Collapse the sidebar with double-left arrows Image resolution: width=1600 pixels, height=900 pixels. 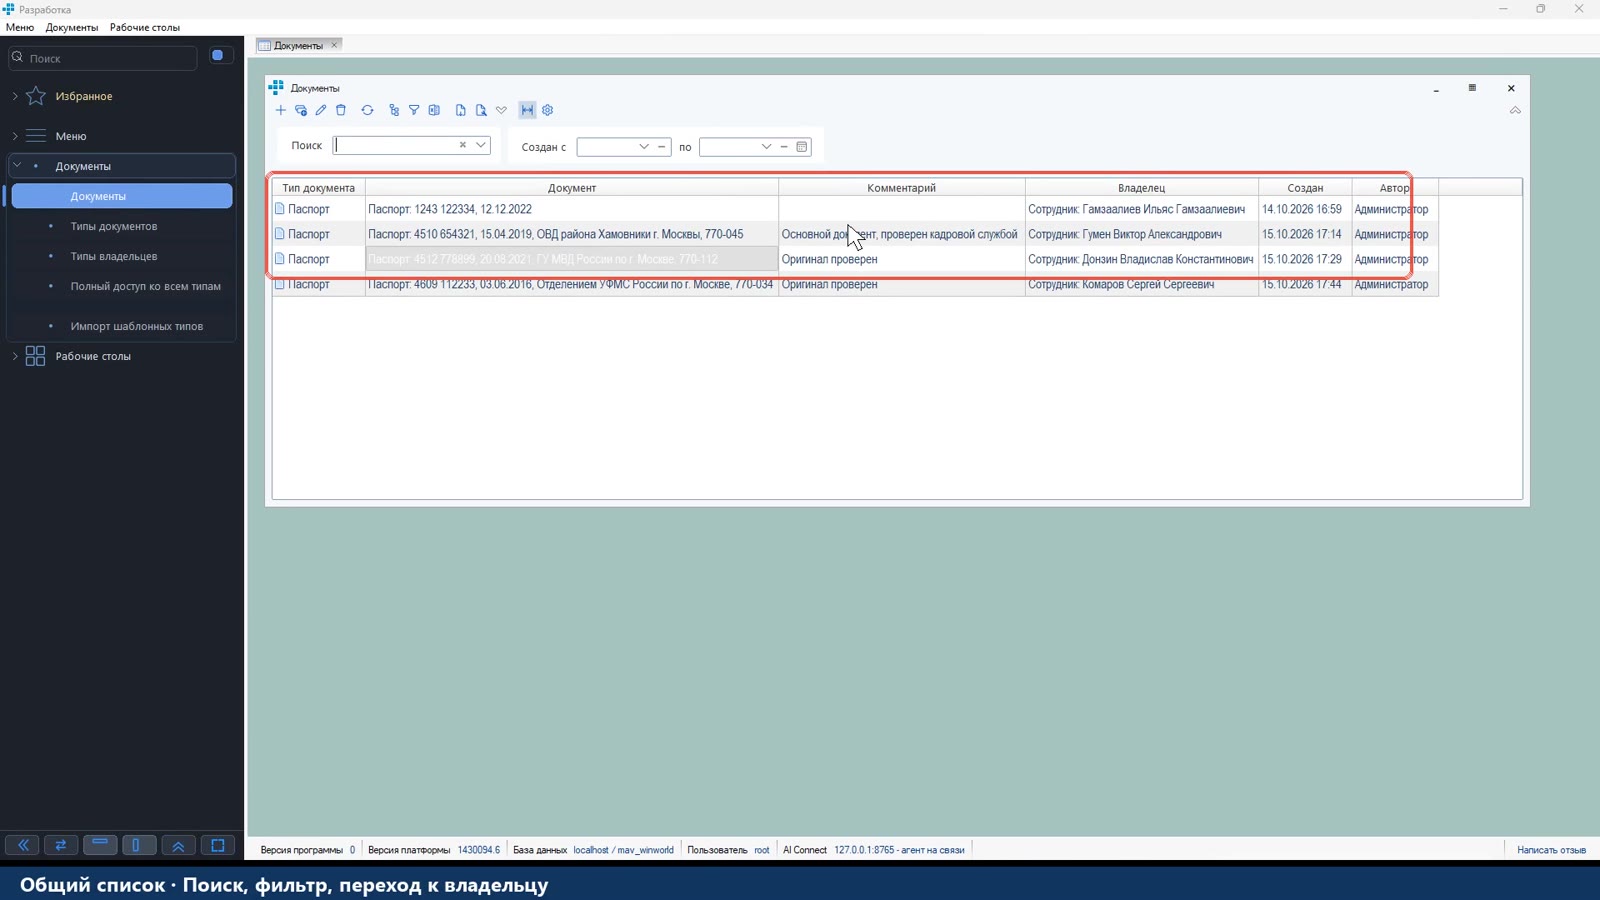(23, 845)
